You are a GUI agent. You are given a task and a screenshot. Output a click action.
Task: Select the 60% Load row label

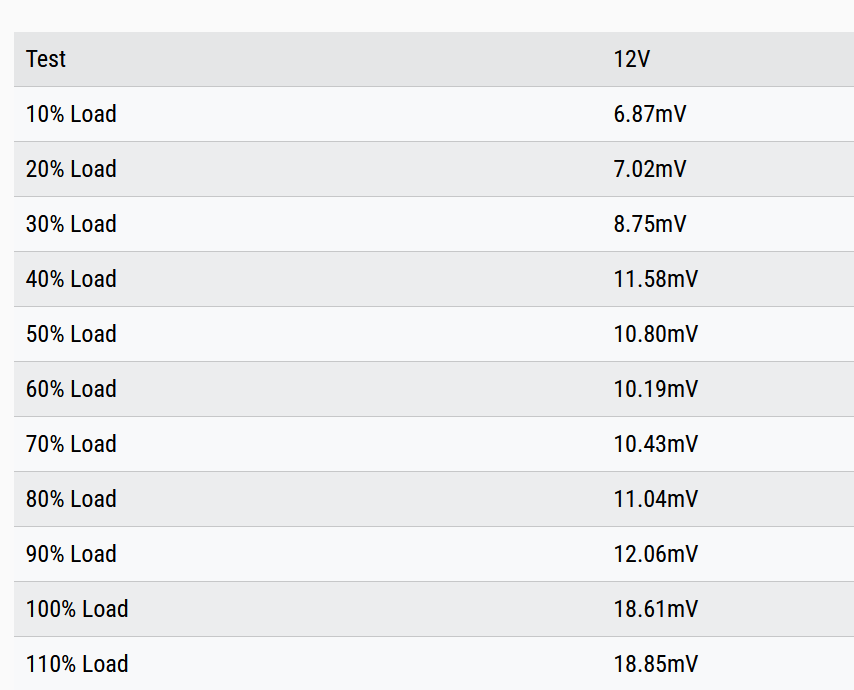71,389
